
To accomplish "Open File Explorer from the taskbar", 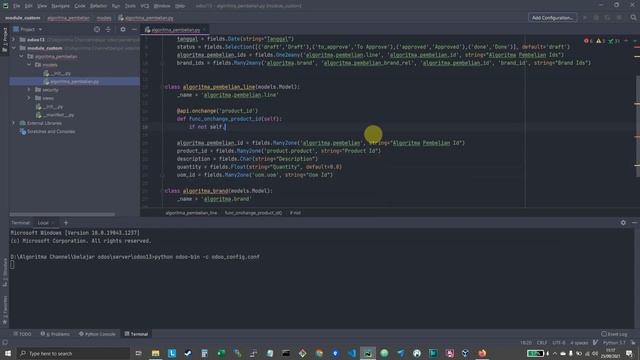I will [156, 353].
